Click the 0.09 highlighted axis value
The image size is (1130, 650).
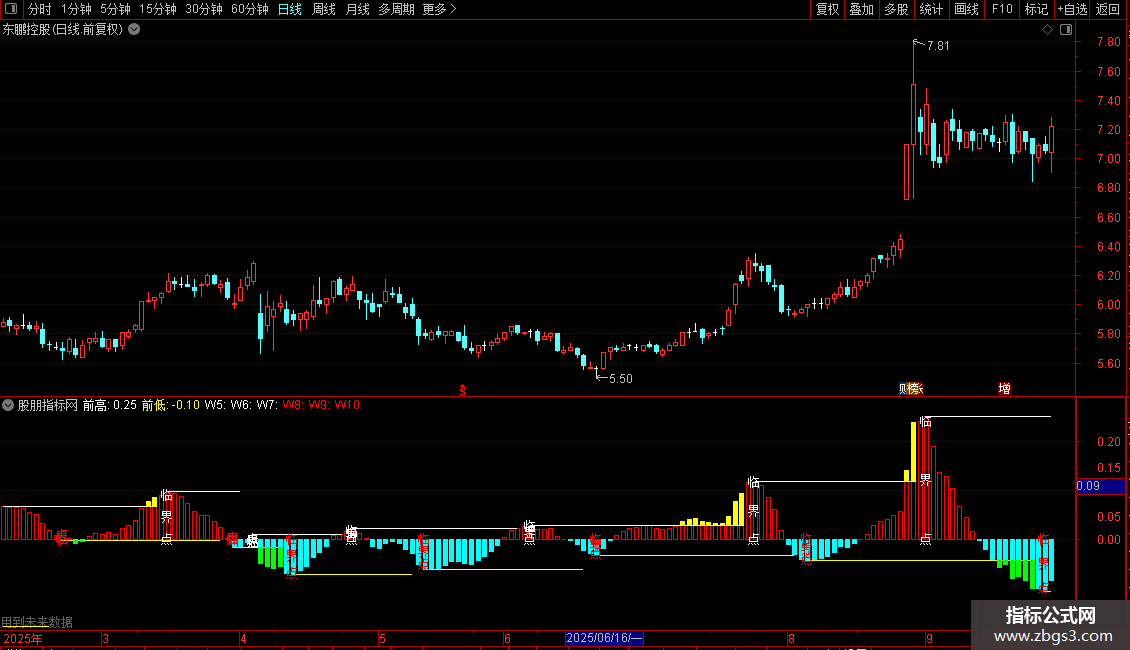[x=1100, y=486]
